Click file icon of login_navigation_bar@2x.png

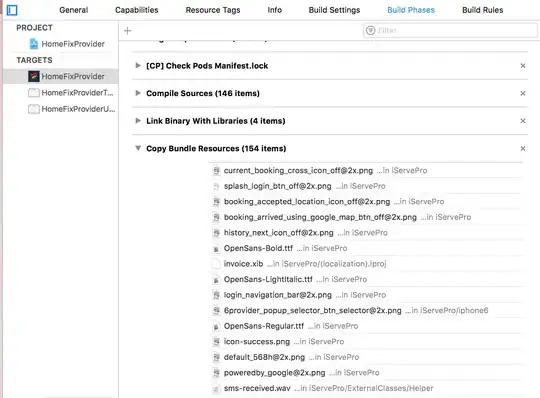216,295
